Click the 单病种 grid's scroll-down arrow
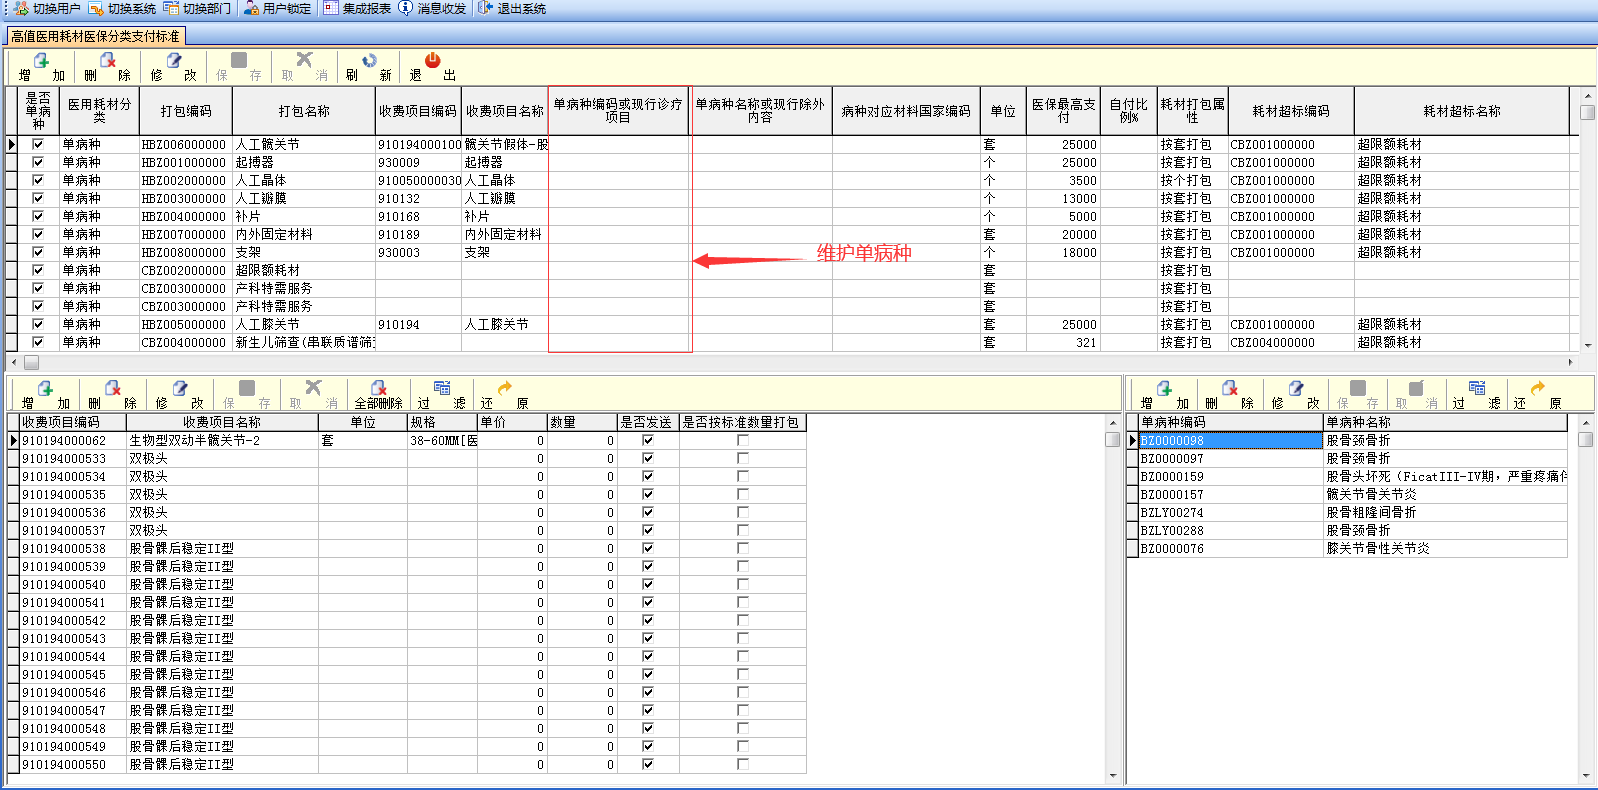This screenshot has width=1598, height=790. pyautogui.click(x=1586, y=775)
